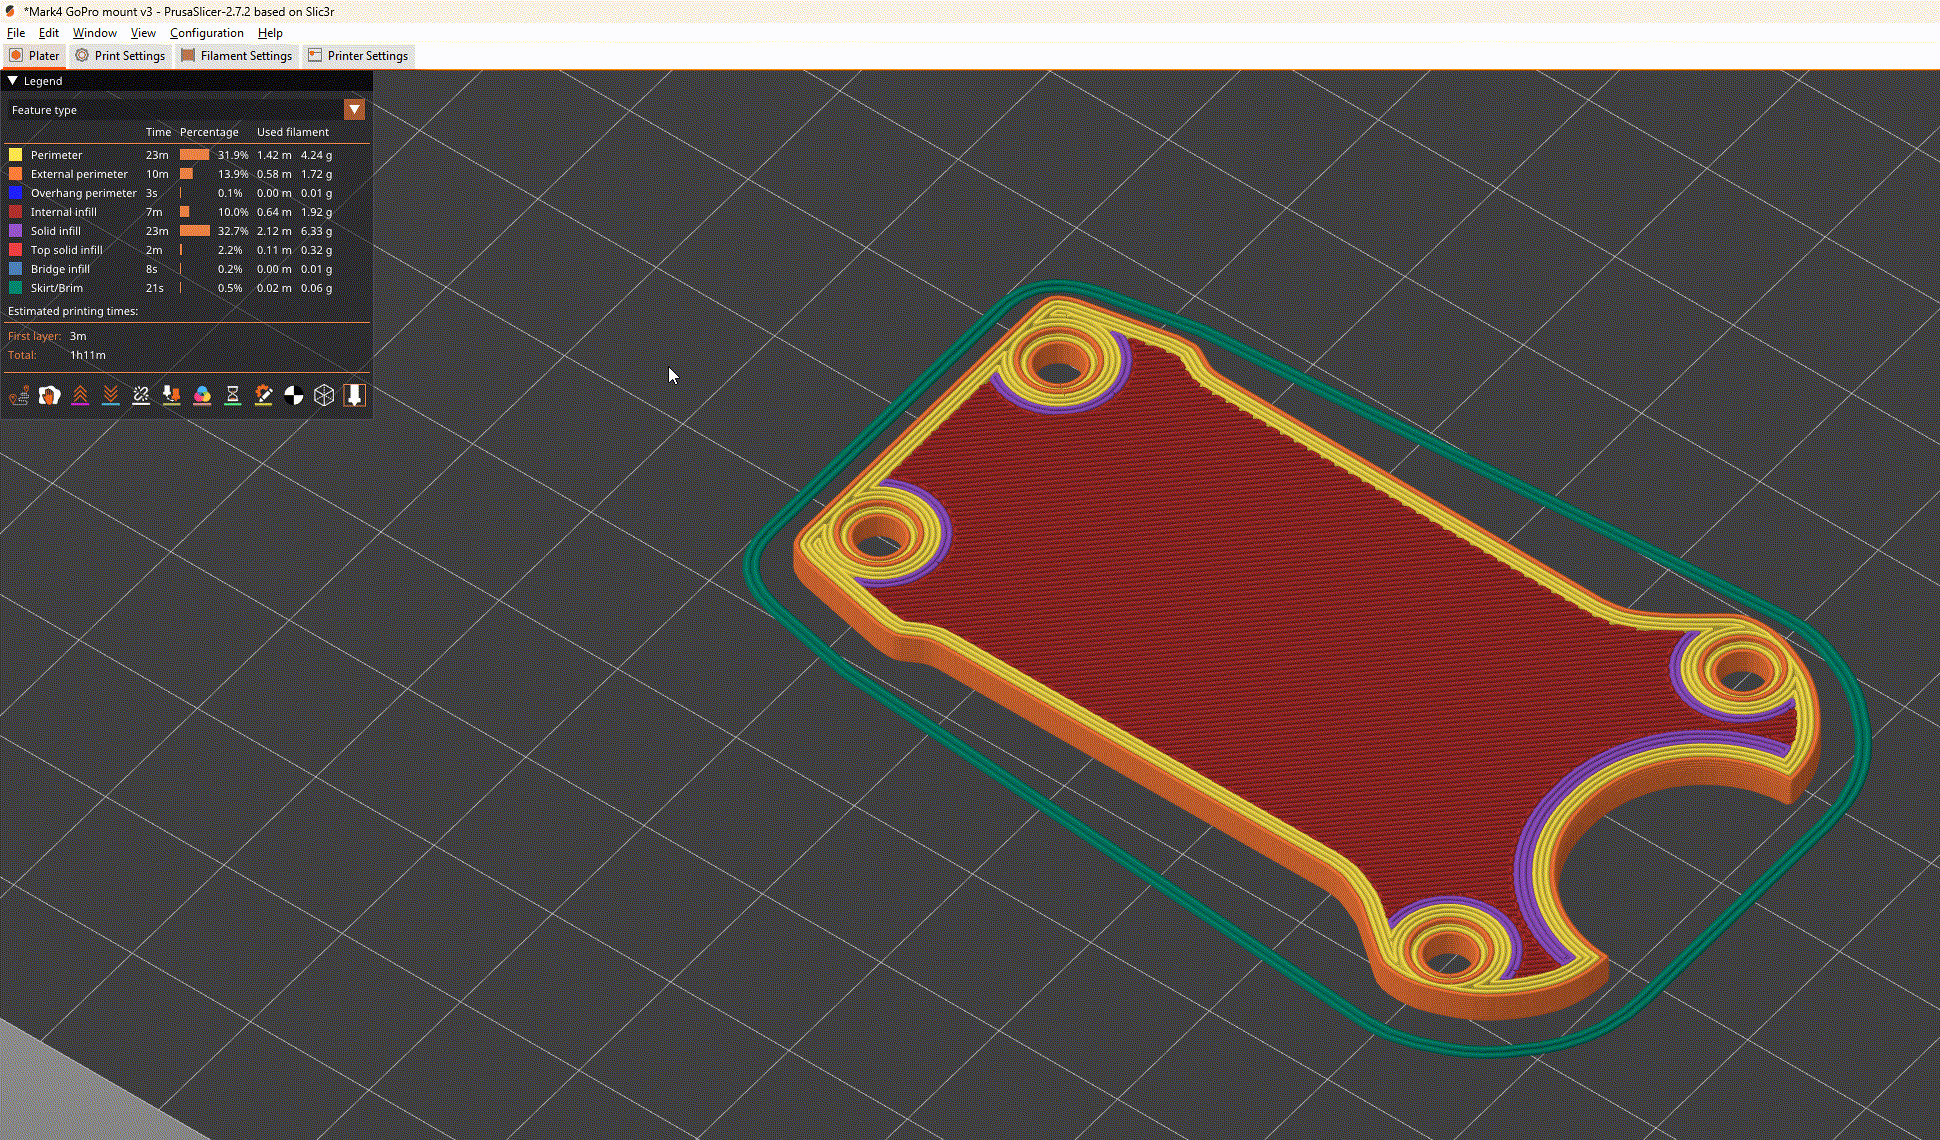Toggle Shells cube icon
The image size is (1940, 1140).
(x=324, y=396)
